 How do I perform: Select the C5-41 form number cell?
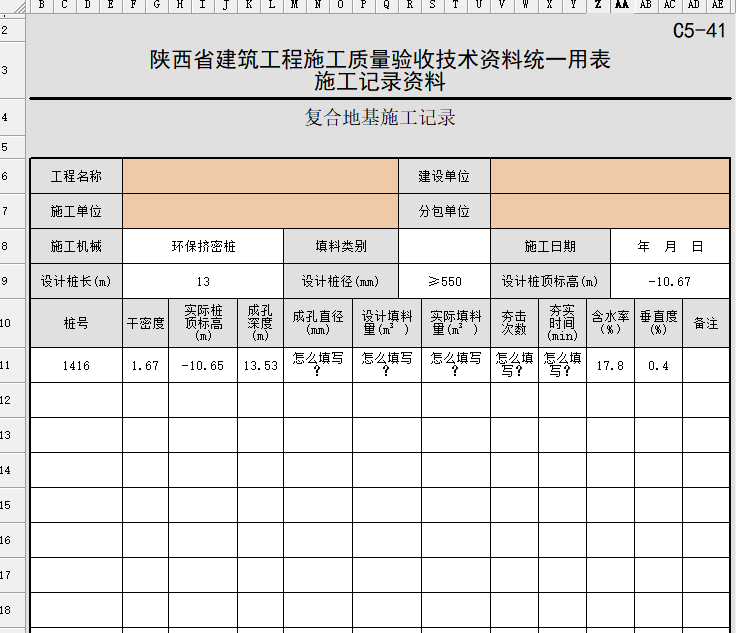699,30
